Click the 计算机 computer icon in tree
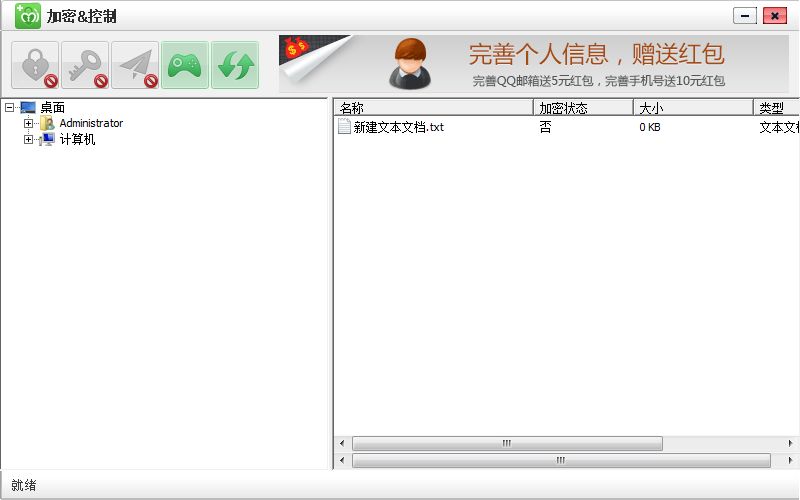The width and height of the screenshot is (800, 500). [47, 139]
